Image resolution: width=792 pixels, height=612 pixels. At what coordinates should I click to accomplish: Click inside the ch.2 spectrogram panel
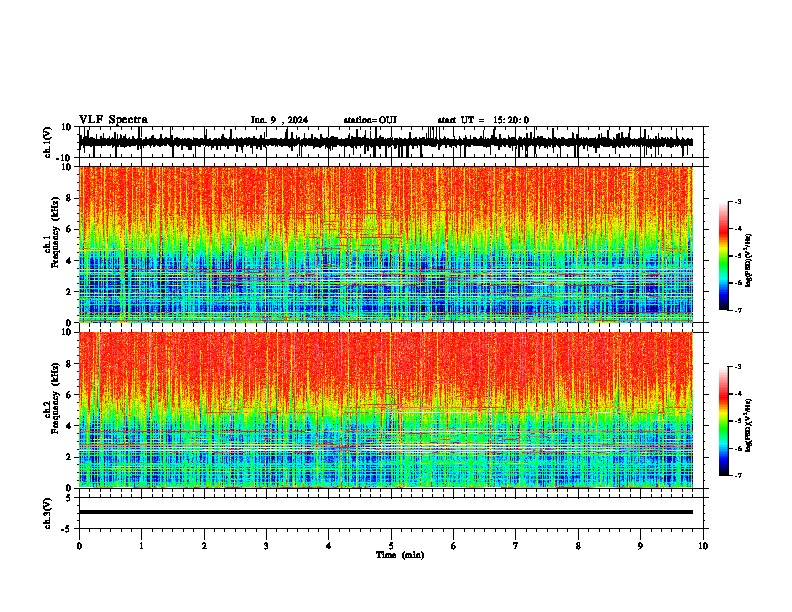pyautogui.click(x=386, y=410)
